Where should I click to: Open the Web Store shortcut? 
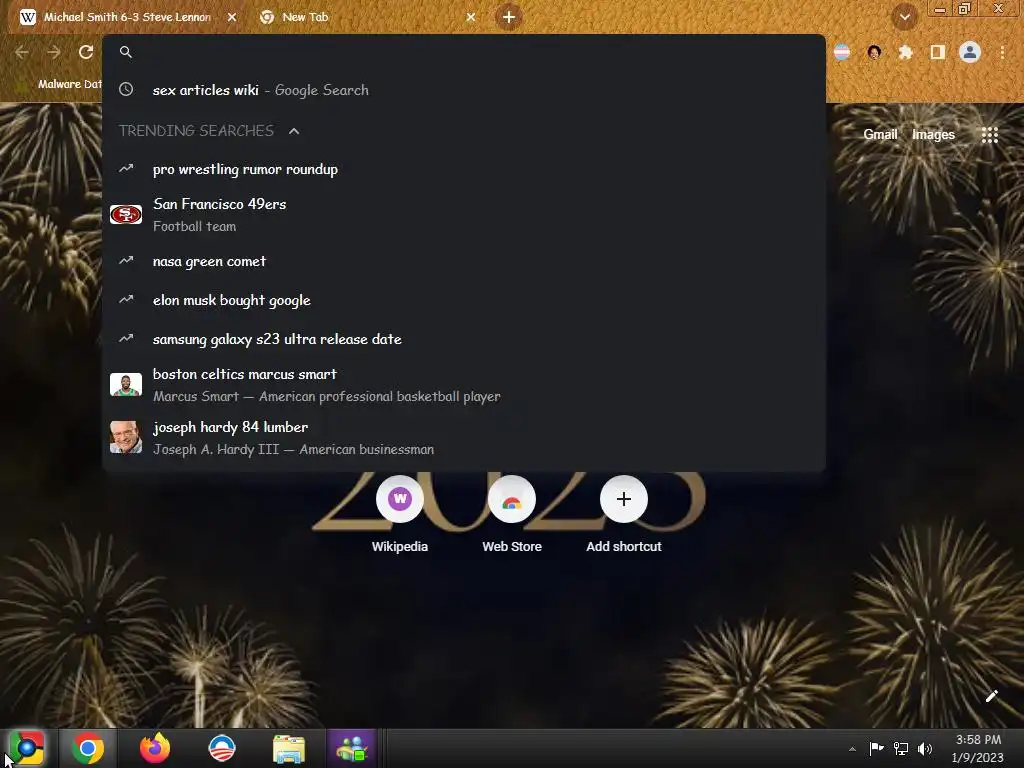(512, 515)
